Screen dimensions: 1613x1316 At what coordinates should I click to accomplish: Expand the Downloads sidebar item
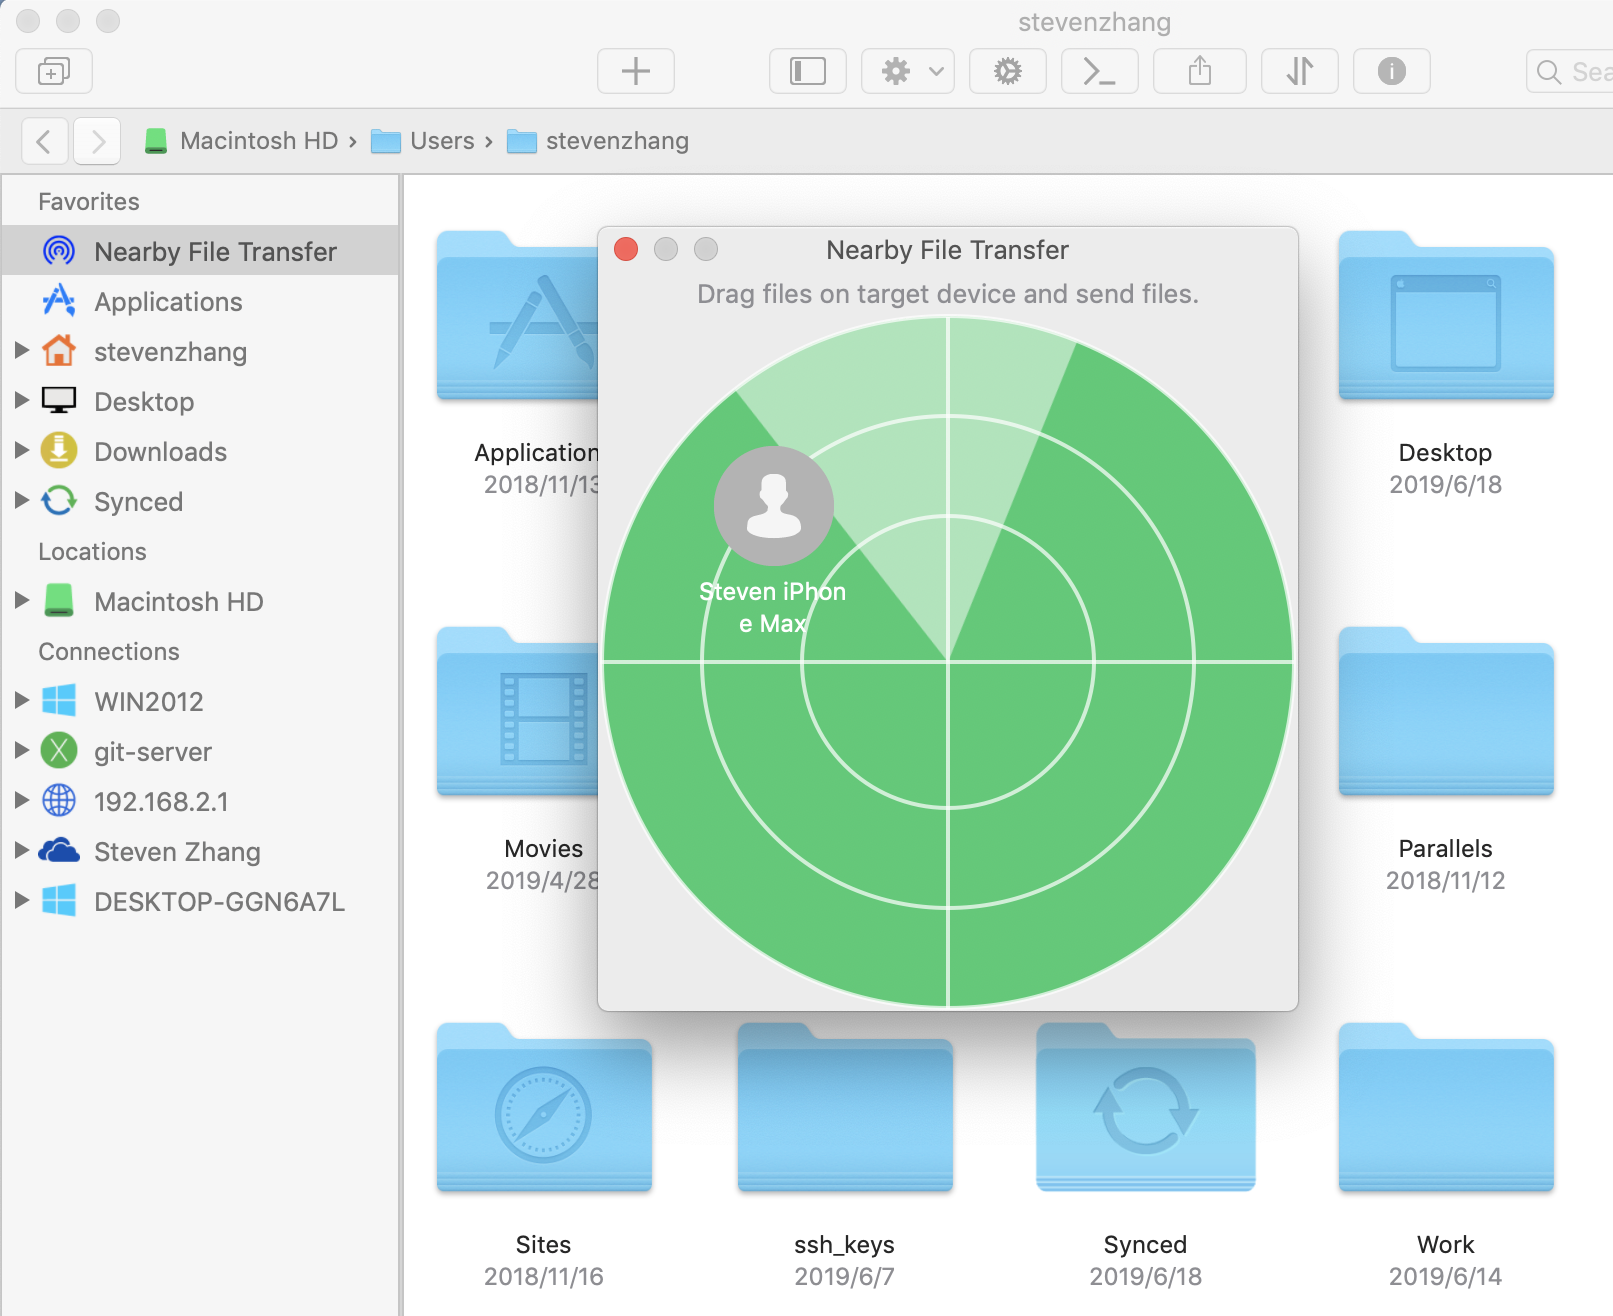(x=21, y=450)
